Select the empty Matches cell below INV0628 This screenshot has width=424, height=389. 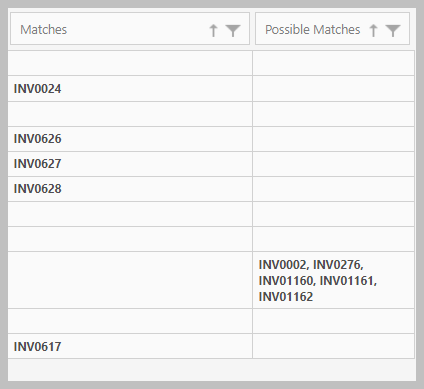click(x=130, y=214)
